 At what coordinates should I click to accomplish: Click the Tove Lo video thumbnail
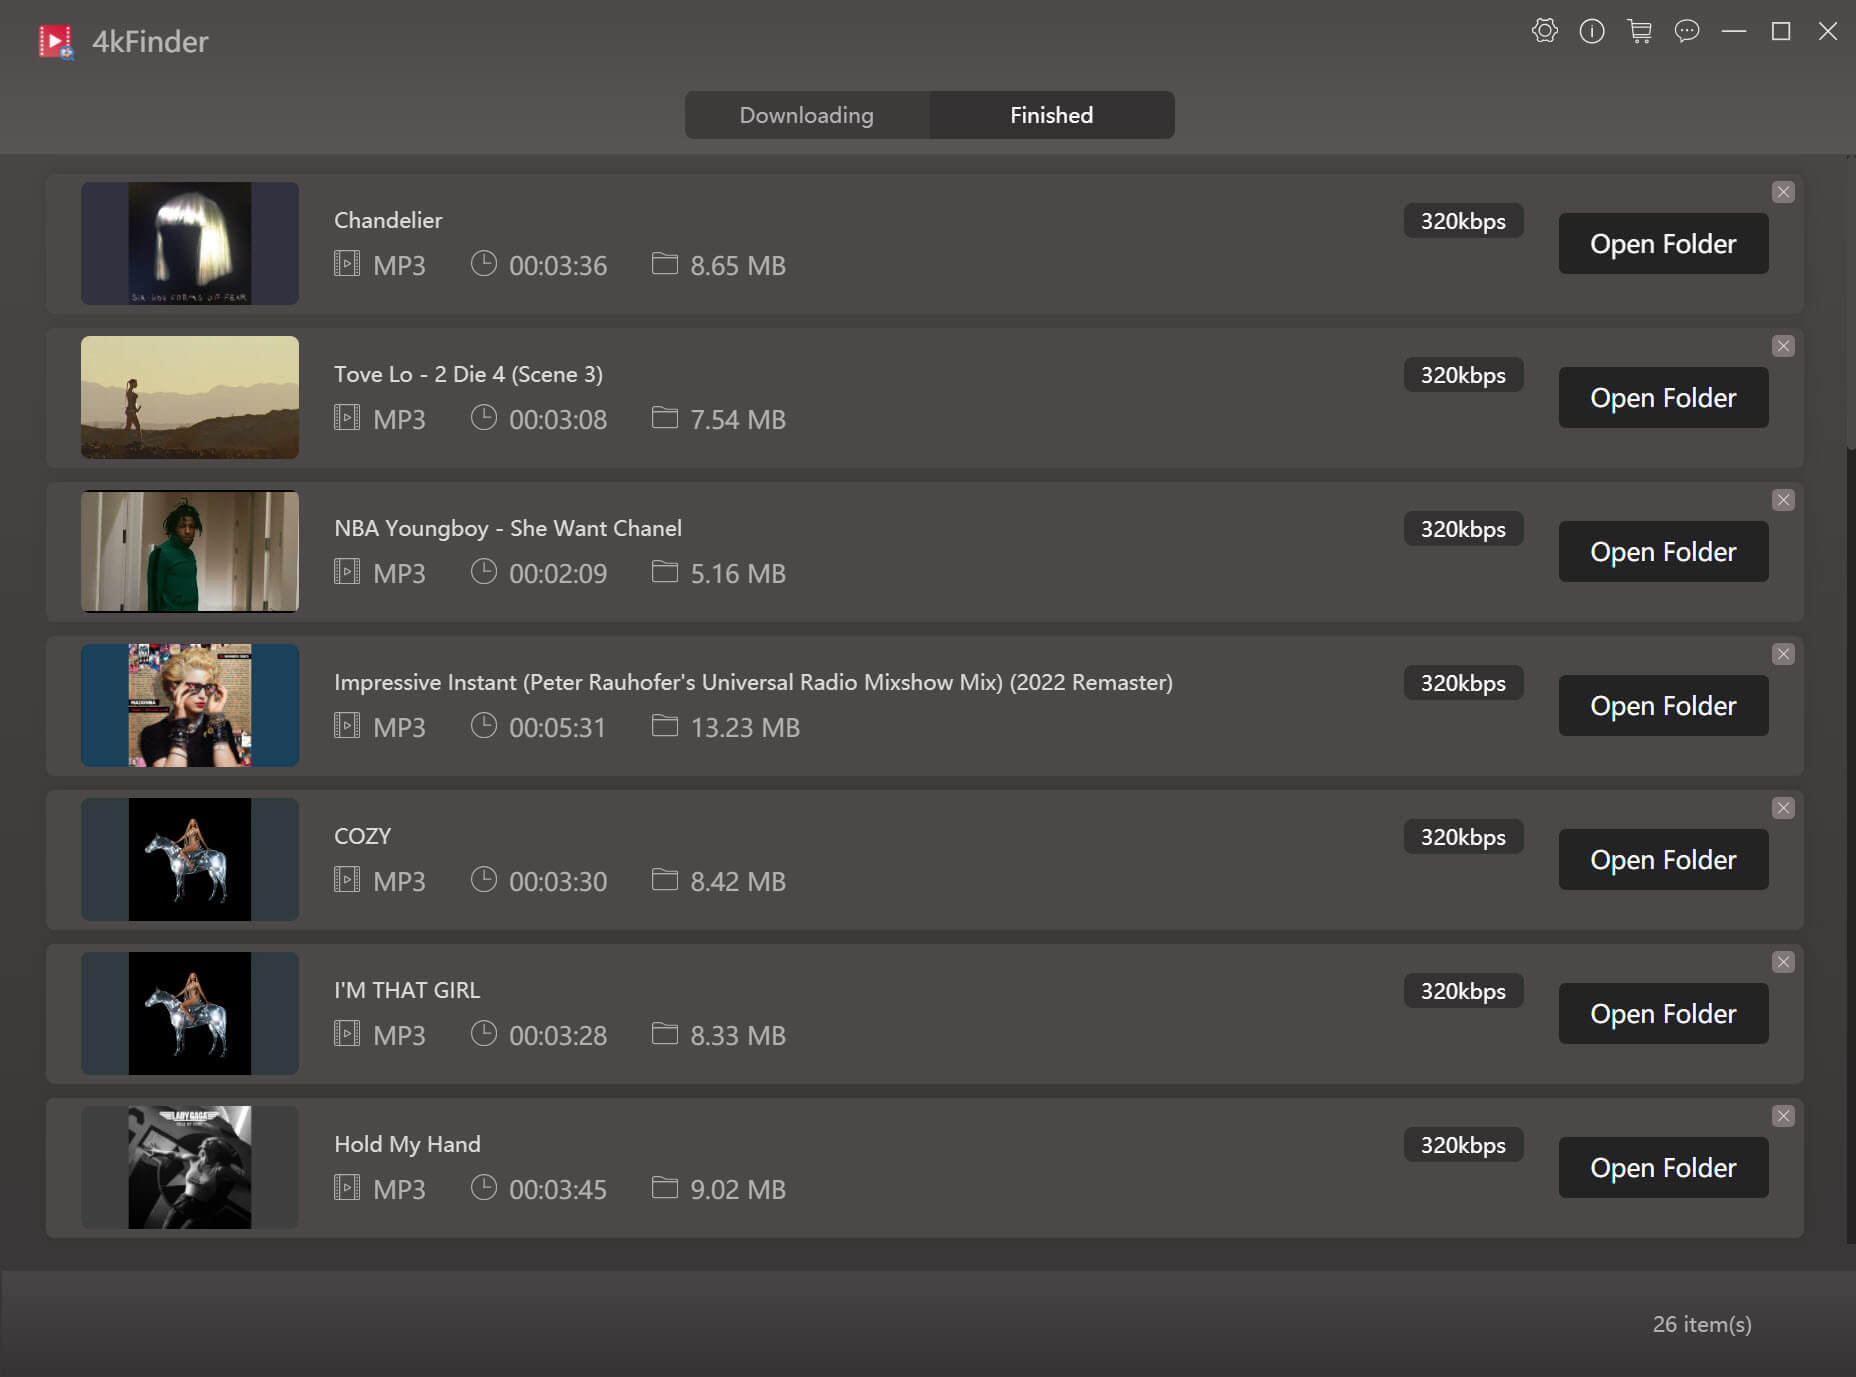(189, 397)
